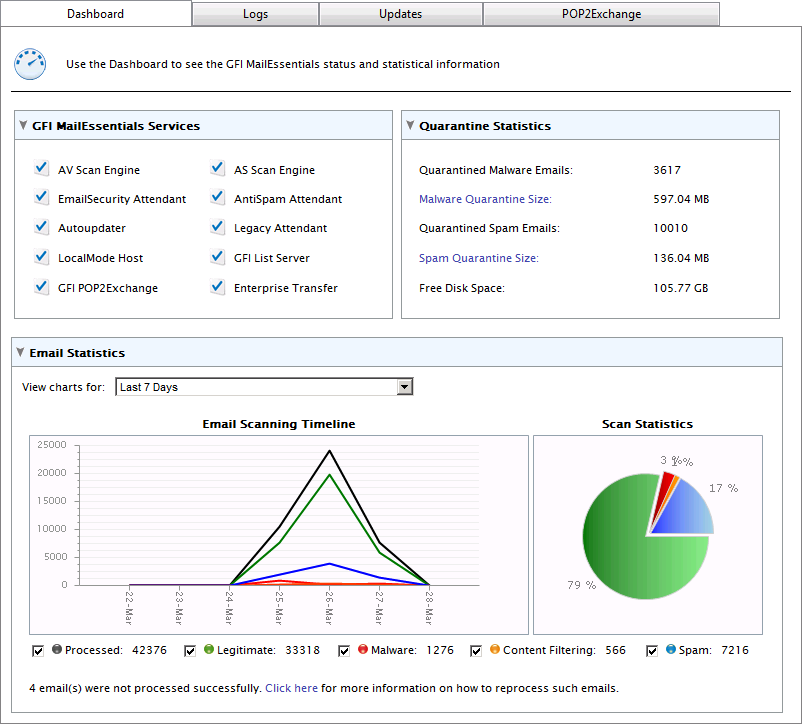This screenshot has height=724, width=802.
Task: Click the AV Scan Engine status checkmark
Action: click(x=41, y=168)
